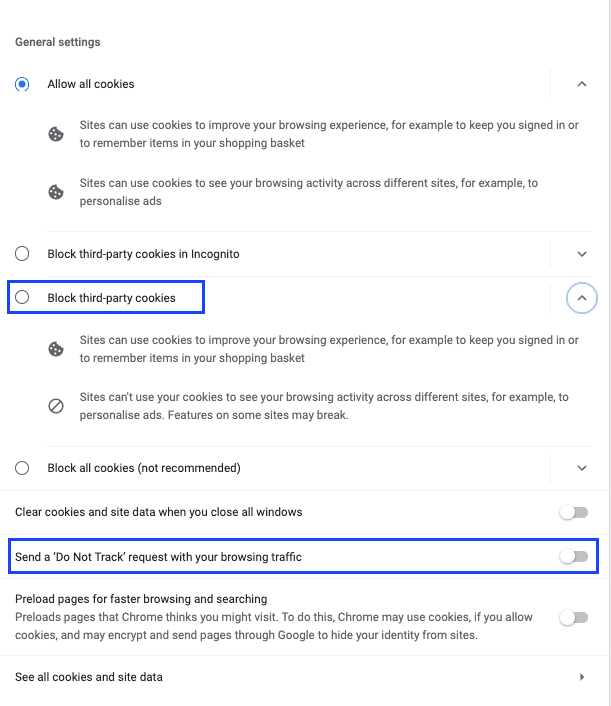Turn on the Do Not Track request toggle
The image size is (611, 706).
574,557
